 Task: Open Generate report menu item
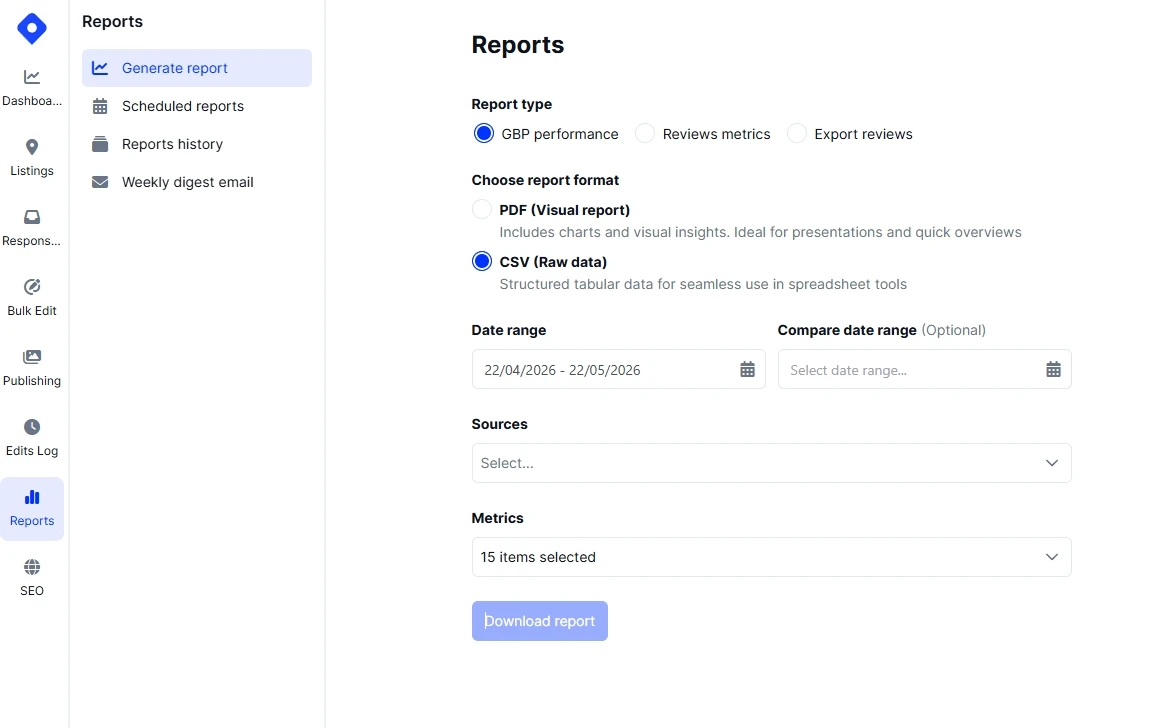click(197, 68)
